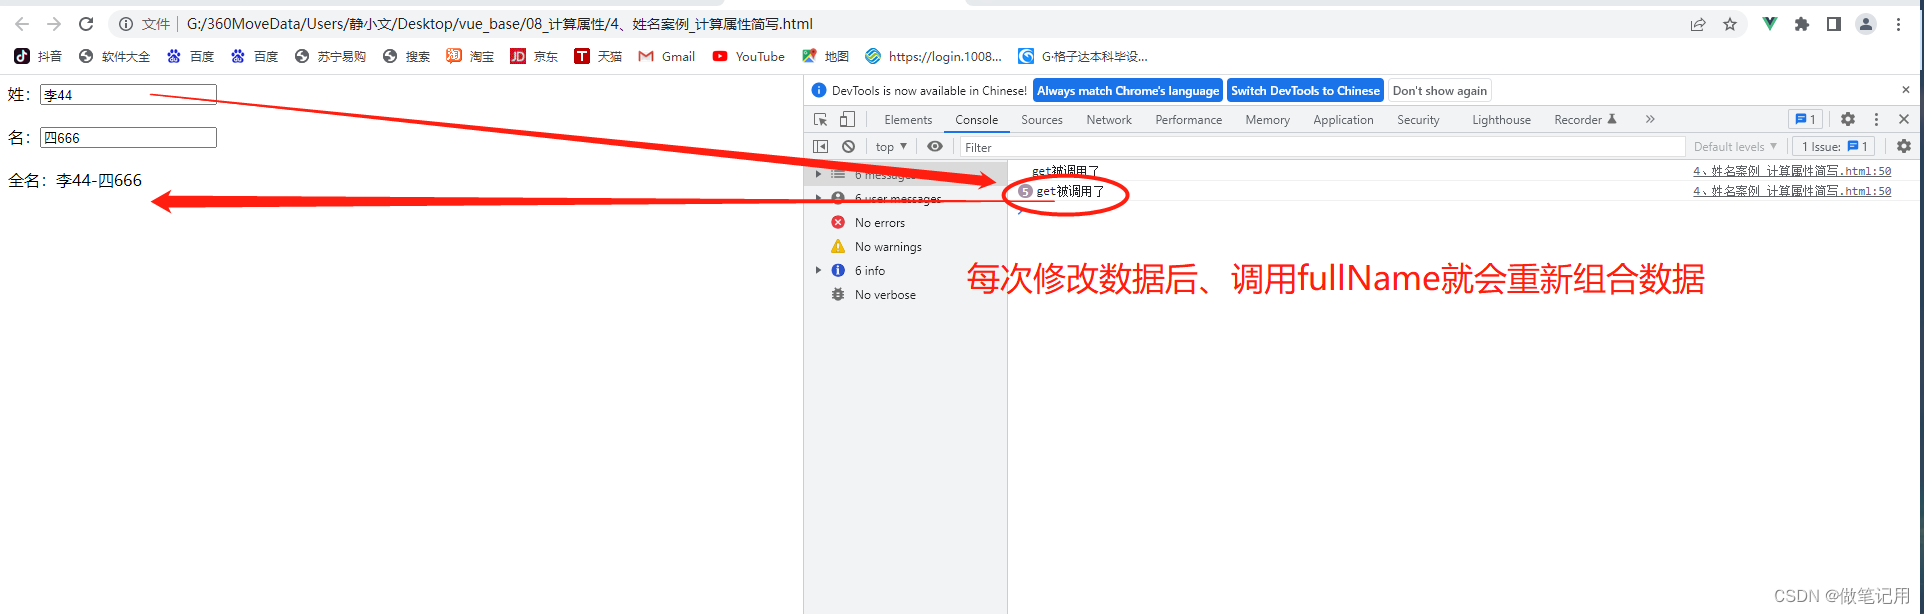Click the 1 Issue indicator in console toolbar

coord(1835,147)
